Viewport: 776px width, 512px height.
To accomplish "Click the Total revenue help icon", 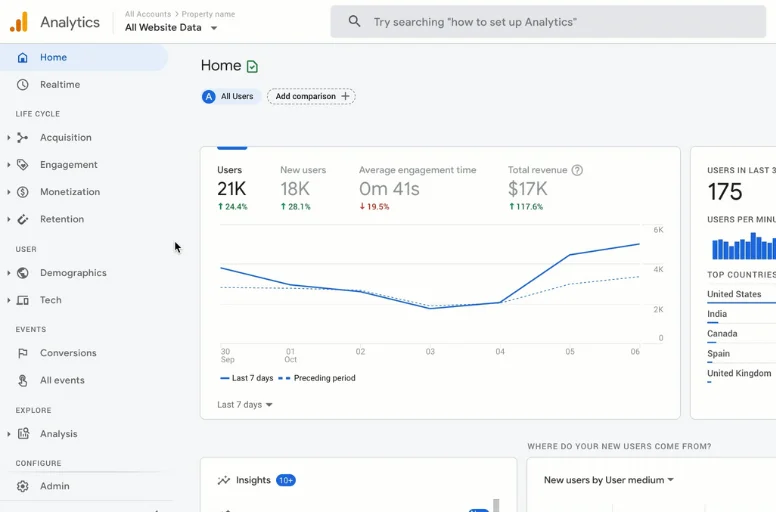I will (x=577, y=170).
